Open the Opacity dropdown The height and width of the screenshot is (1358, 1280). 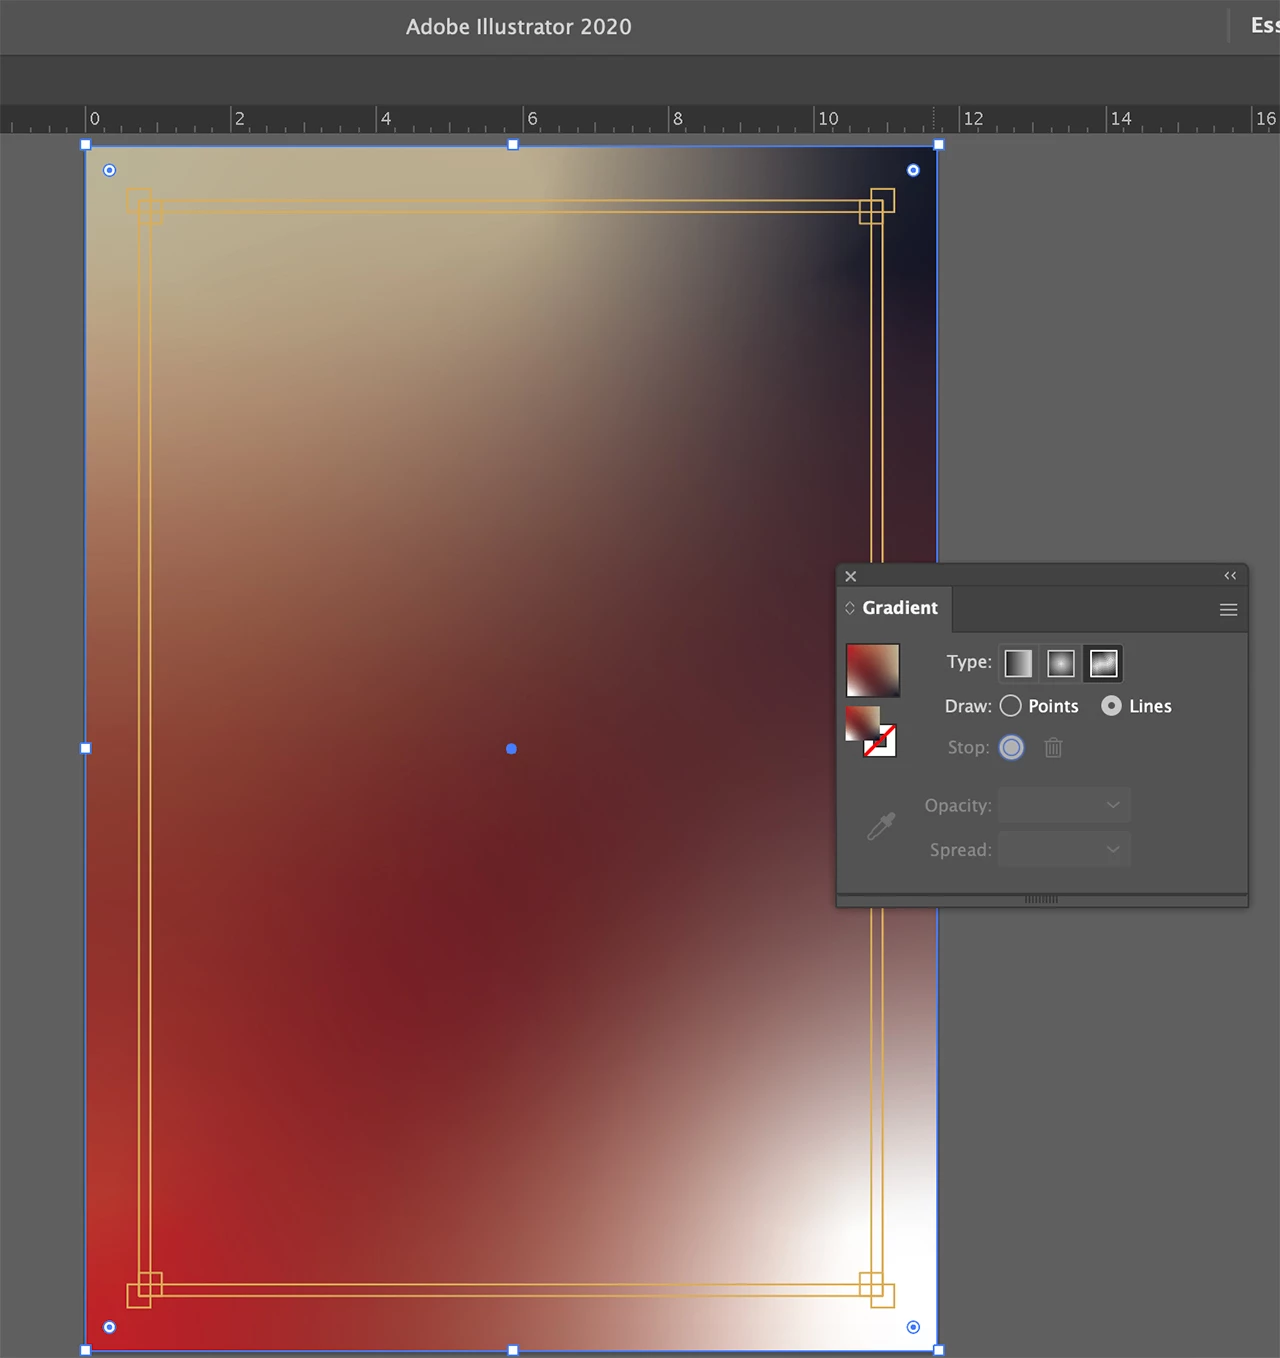click(1064, 805)
